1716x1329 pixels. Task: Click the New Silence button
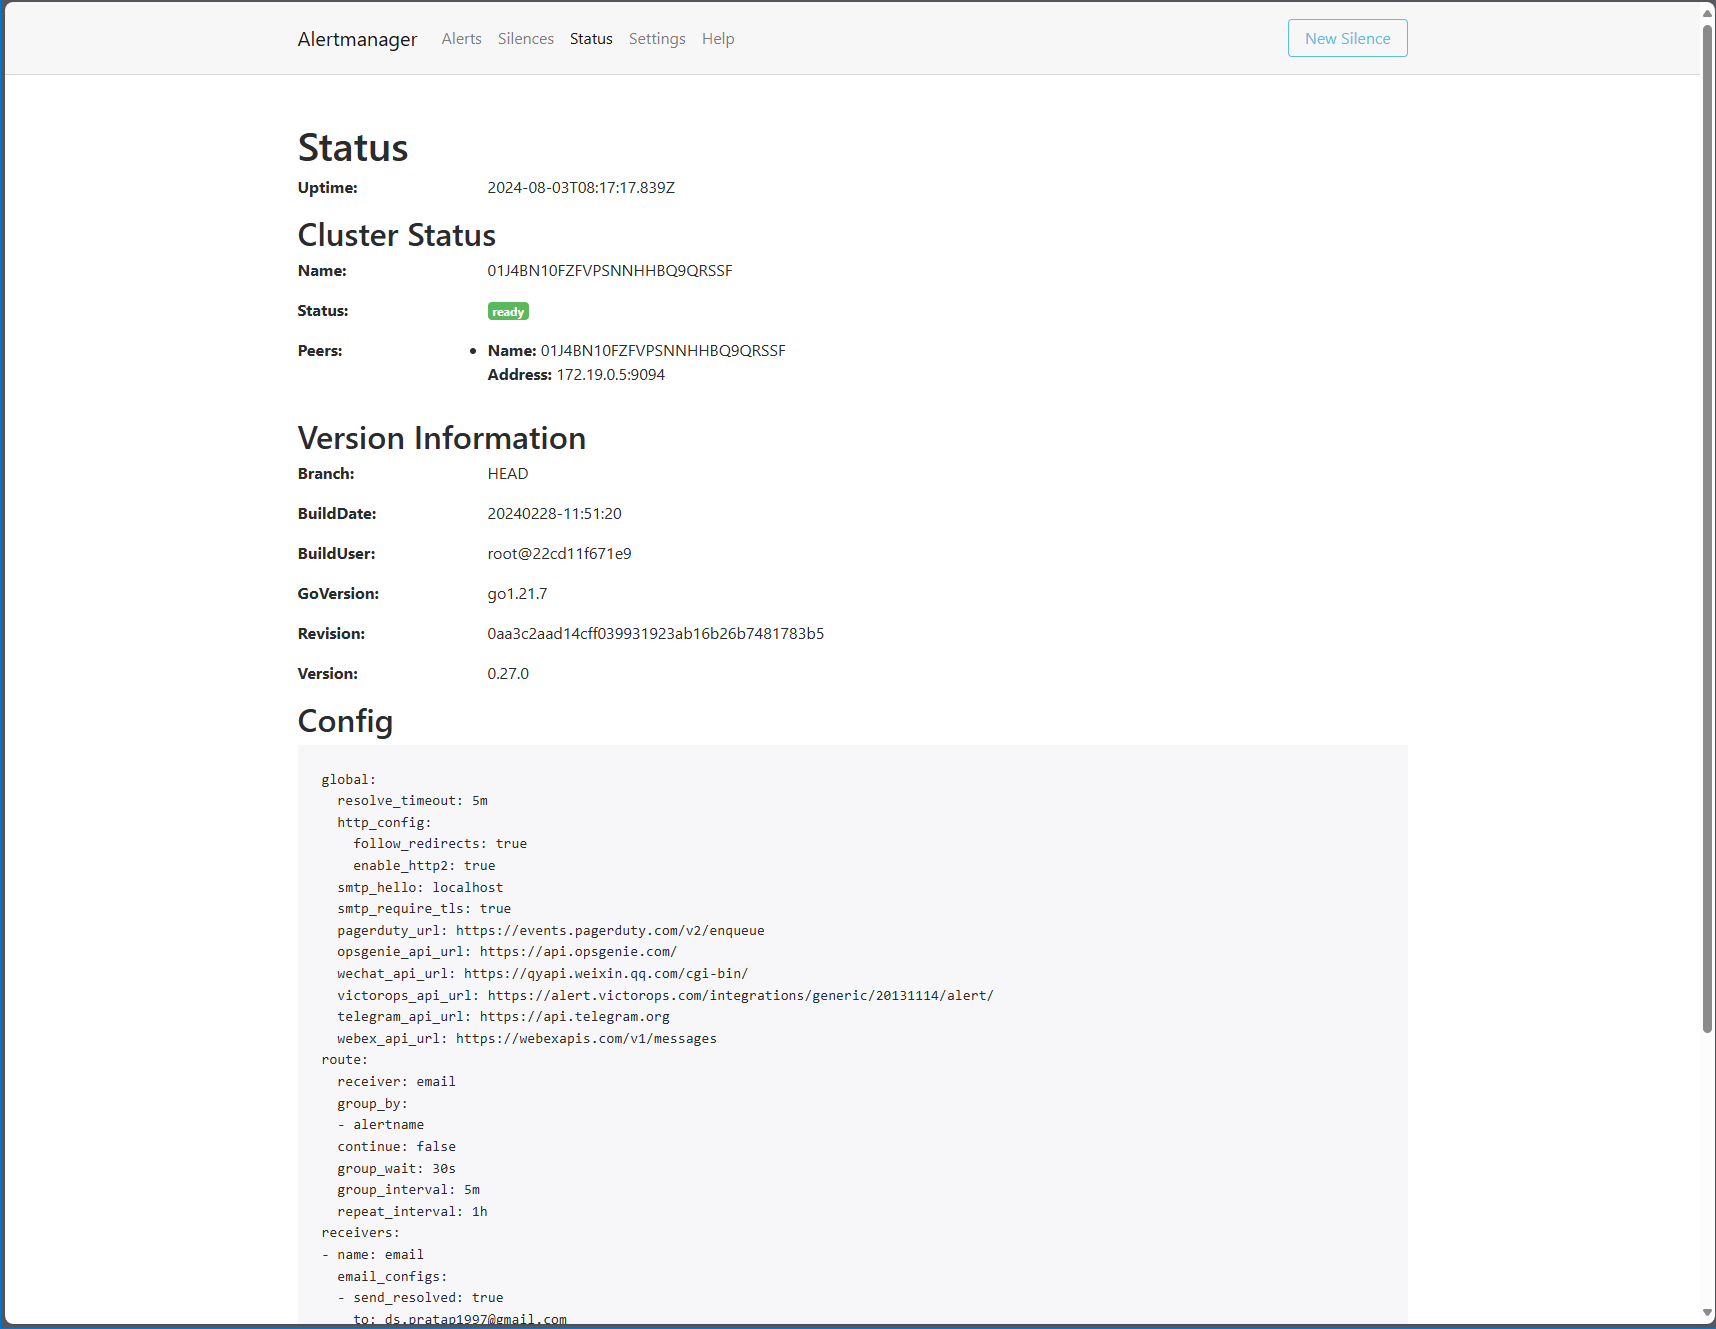(1347, 38)
